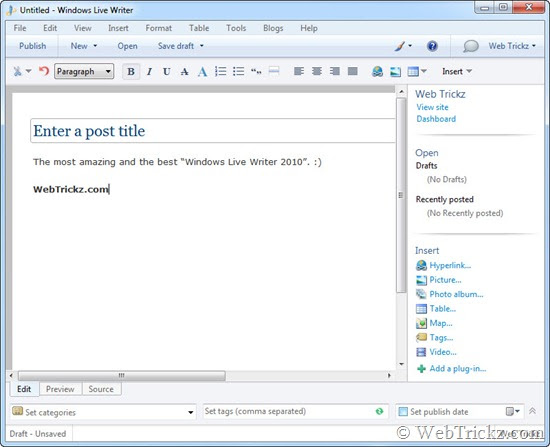This screenshot has height=447, width=550.
Task: Click sidebar Table icon
Action: pyautogui.click(x=421, y=309)
